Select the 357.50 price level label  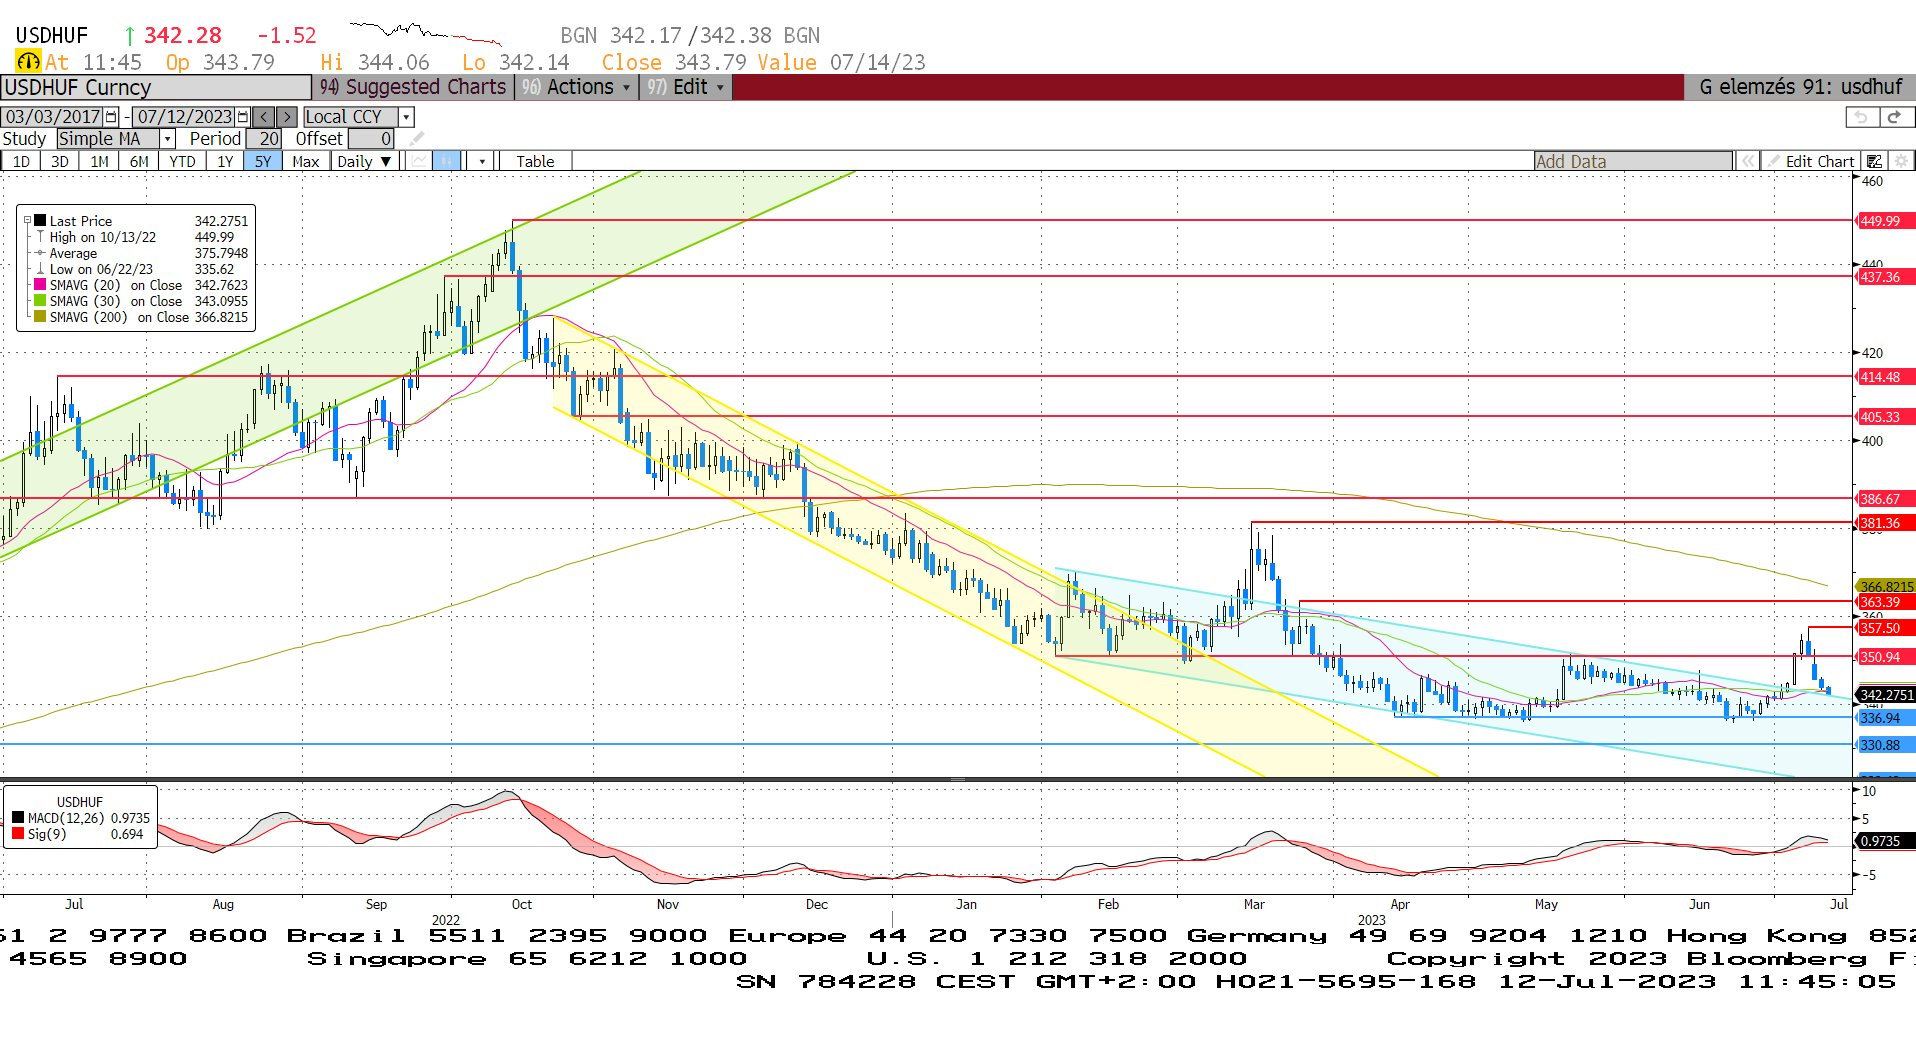(1884, 628)
